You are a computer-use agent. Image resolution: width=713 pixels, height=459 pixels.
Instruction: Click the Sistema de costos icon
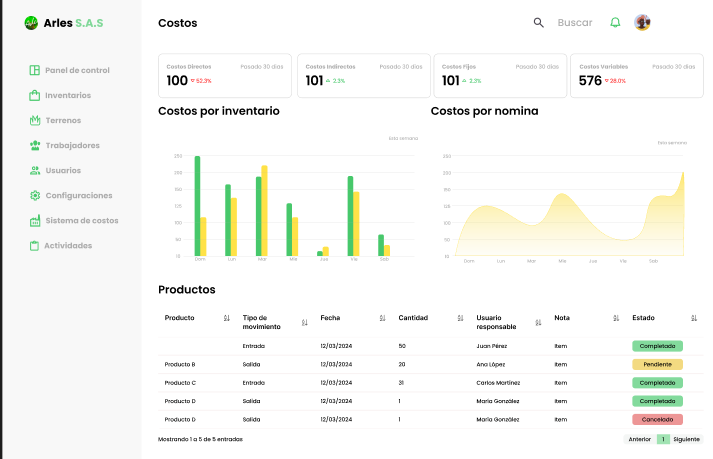point(35,220)
